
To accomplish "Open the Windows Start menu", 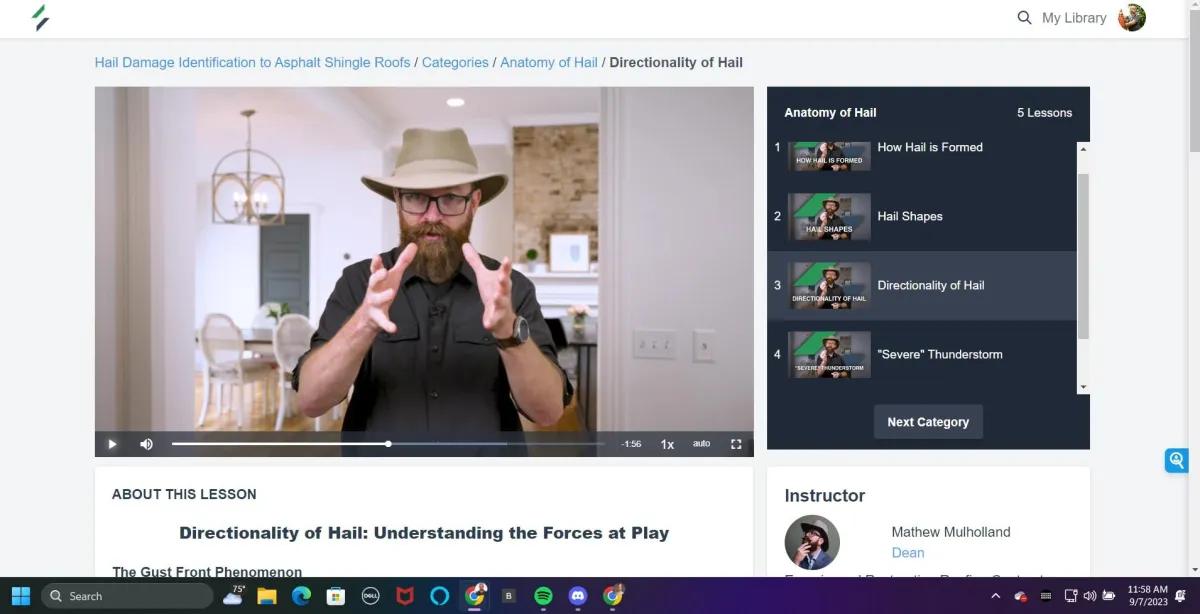I will point(20,596).
